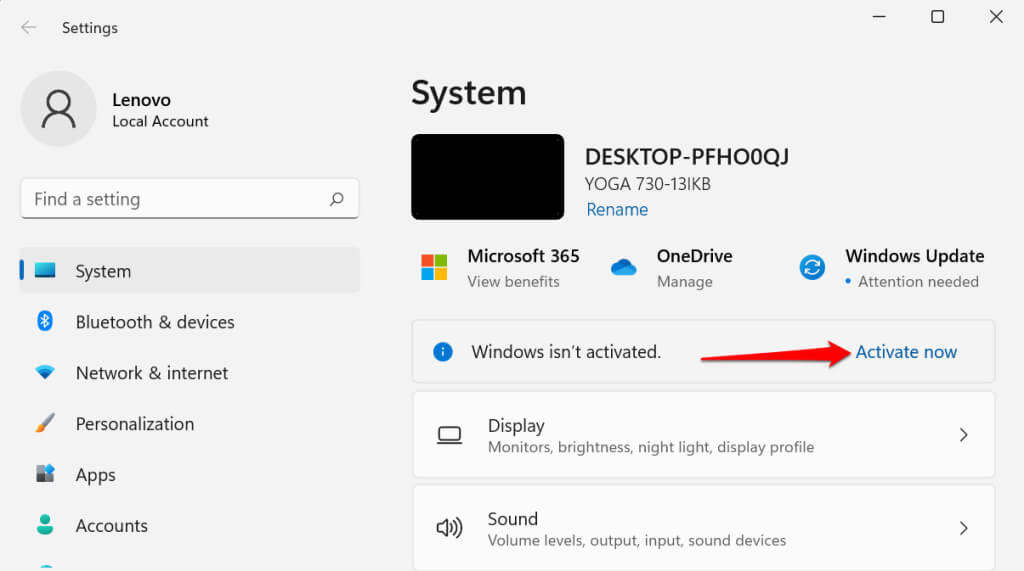The image size is (1024, 571).
Task: Click the Personalization paintbrush icon
Action: click(x=45, y=424)
